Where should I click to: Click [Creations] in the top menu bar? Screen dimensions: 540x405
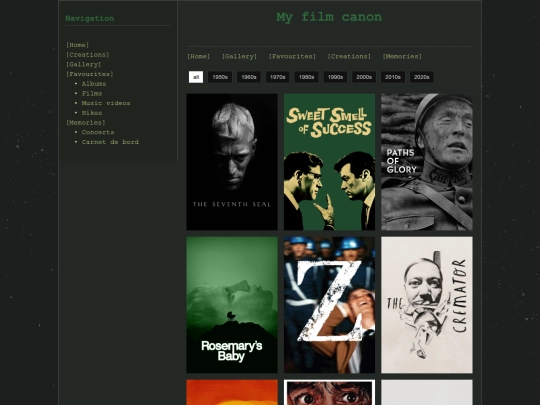coord(349,56)
